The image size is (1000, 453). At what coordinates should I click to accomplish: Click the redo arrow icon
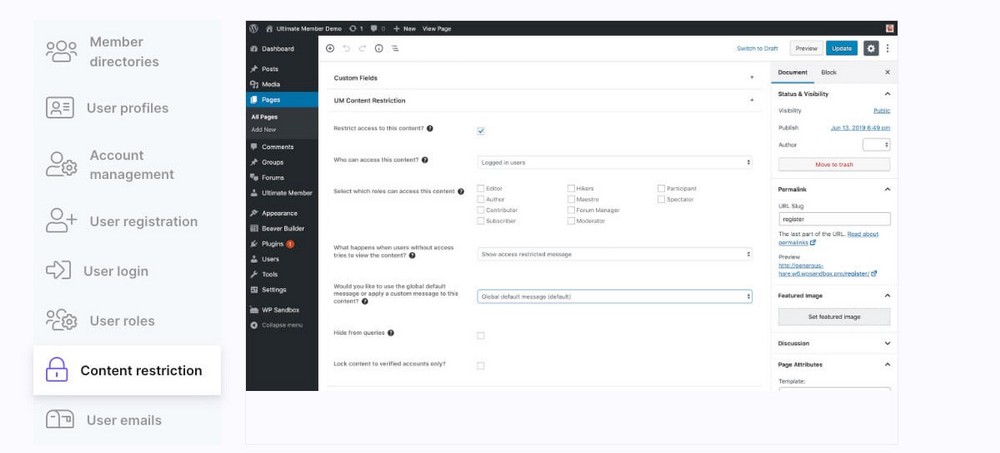(362, 48)
